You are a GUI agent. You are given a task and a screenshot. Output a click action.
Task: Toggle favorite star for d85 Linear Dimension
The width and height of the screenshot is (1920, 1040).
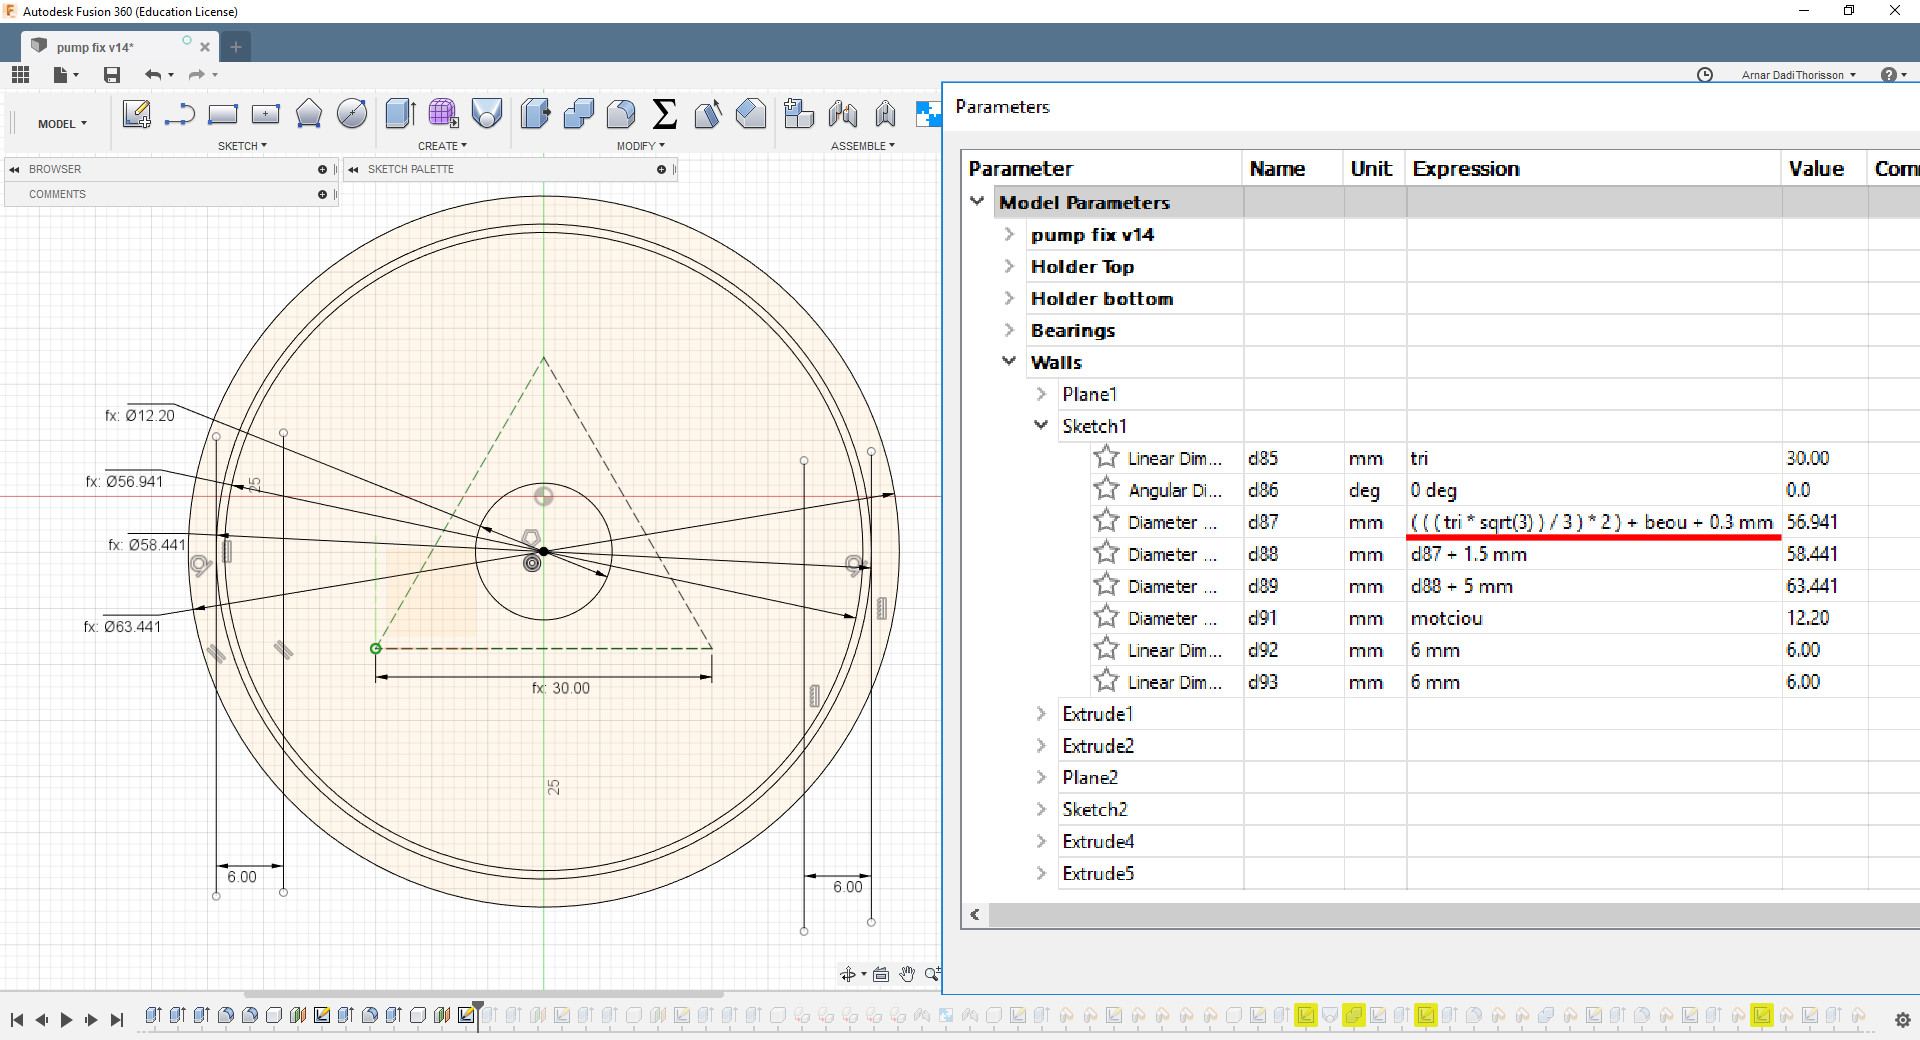pyautogui.click(x=1106, y=458)
